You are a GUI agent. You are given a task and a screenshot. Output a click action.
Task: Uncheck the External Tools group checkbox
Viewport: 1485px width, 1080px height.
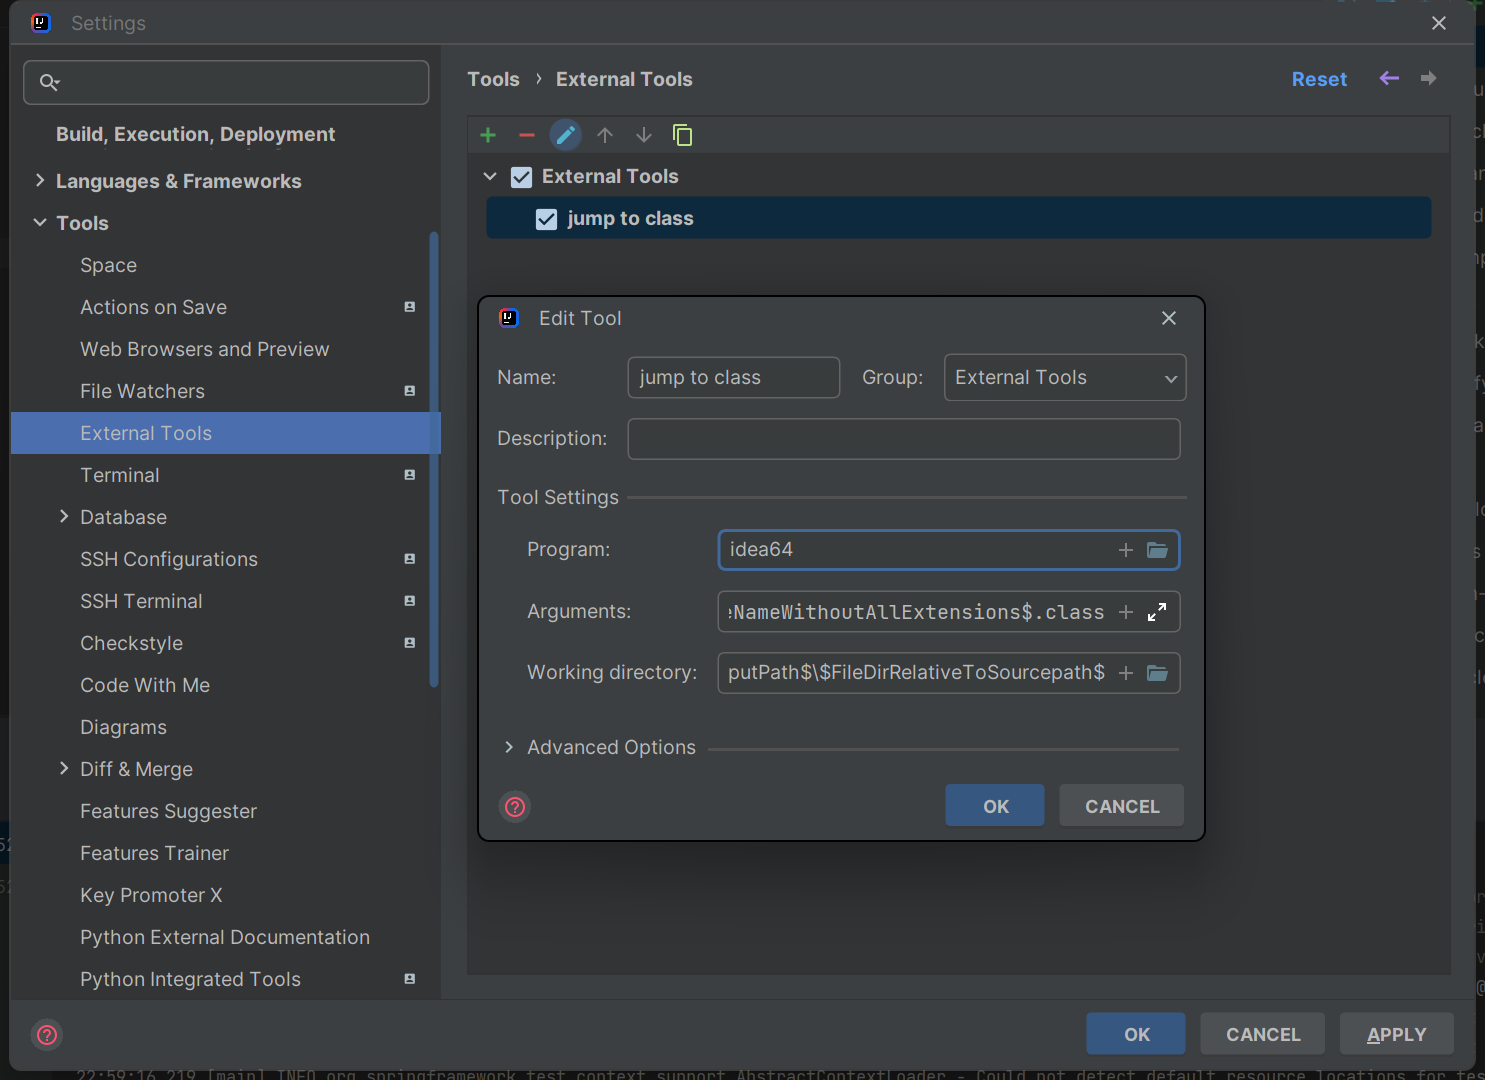(x=522, y=177)
